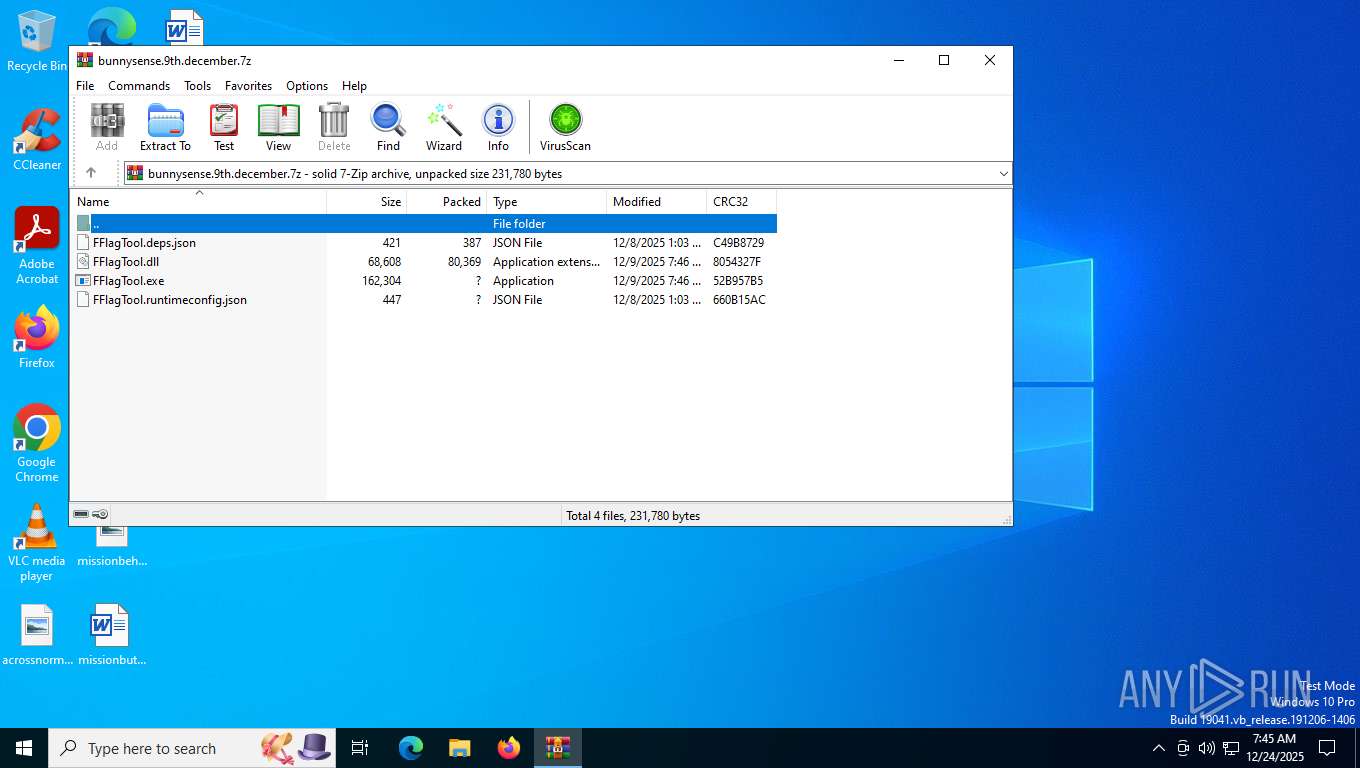This screenshot has width=1360, height=768.
Task: Open the Commands menu
Action: pos(139,86)
